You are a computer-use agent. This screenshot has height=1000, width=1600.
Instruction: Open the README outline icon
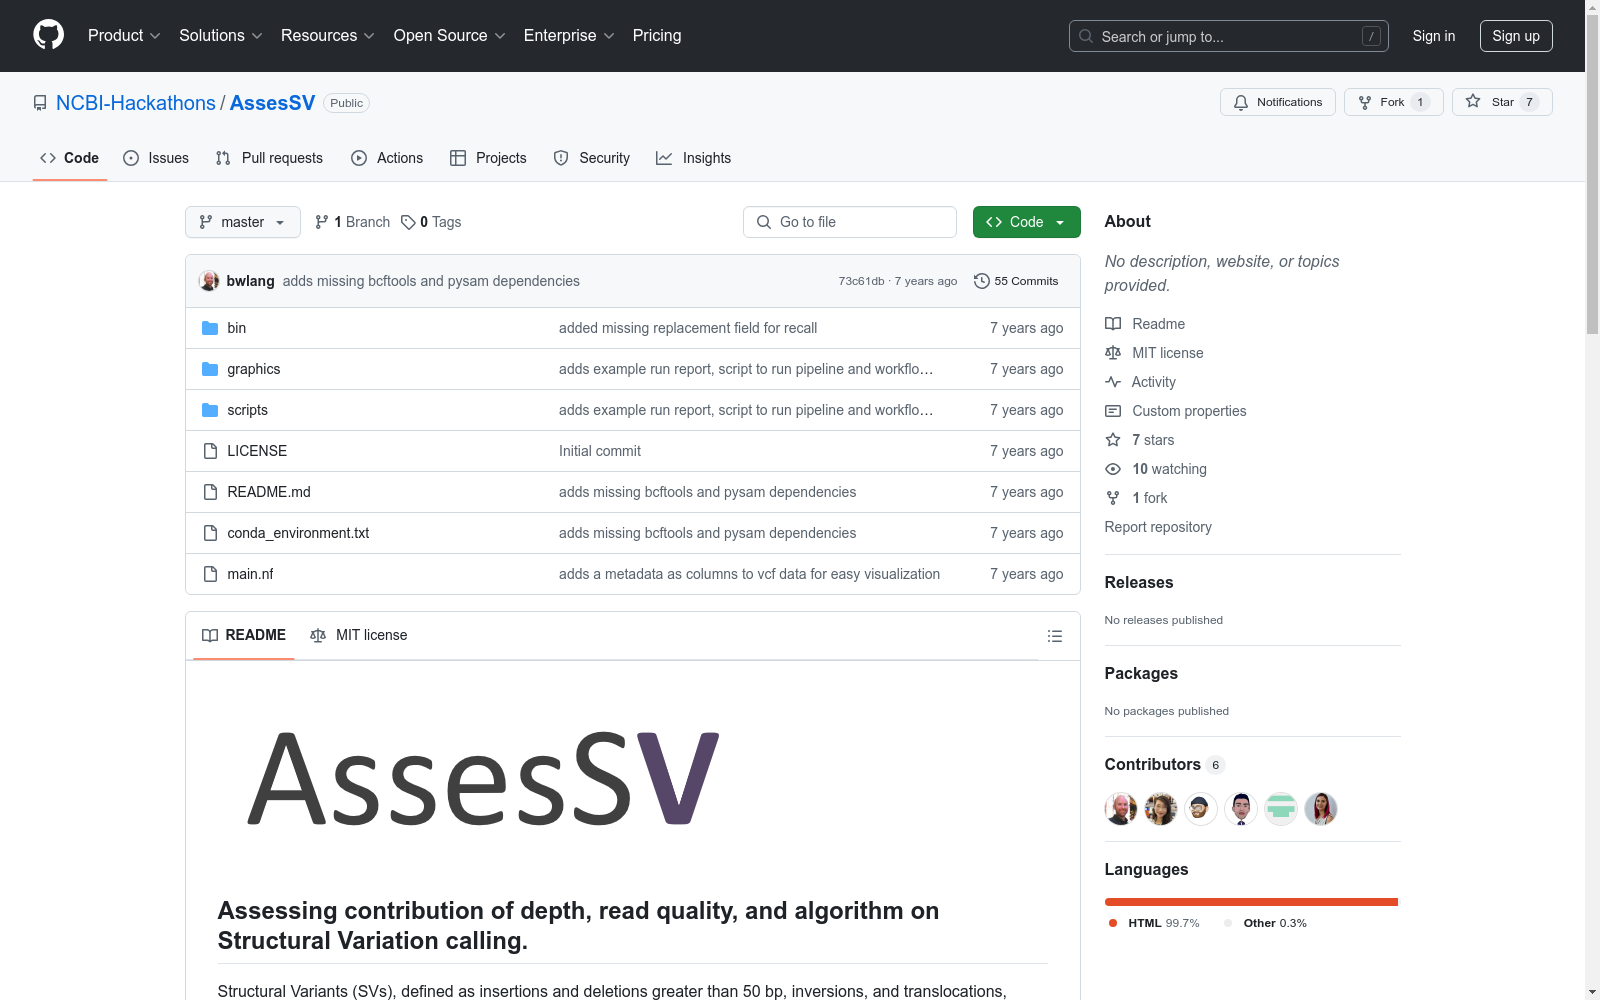1054,636
